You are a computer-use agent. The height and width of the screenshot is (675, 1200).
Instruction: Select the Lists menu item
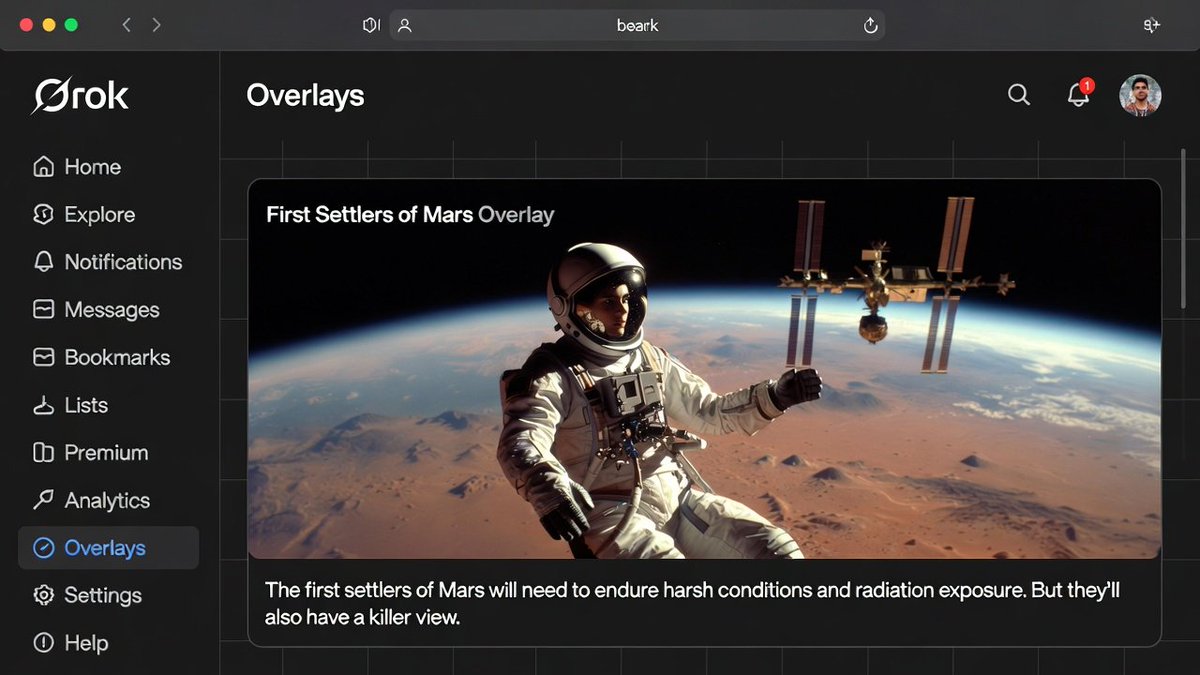click(86, 405)
